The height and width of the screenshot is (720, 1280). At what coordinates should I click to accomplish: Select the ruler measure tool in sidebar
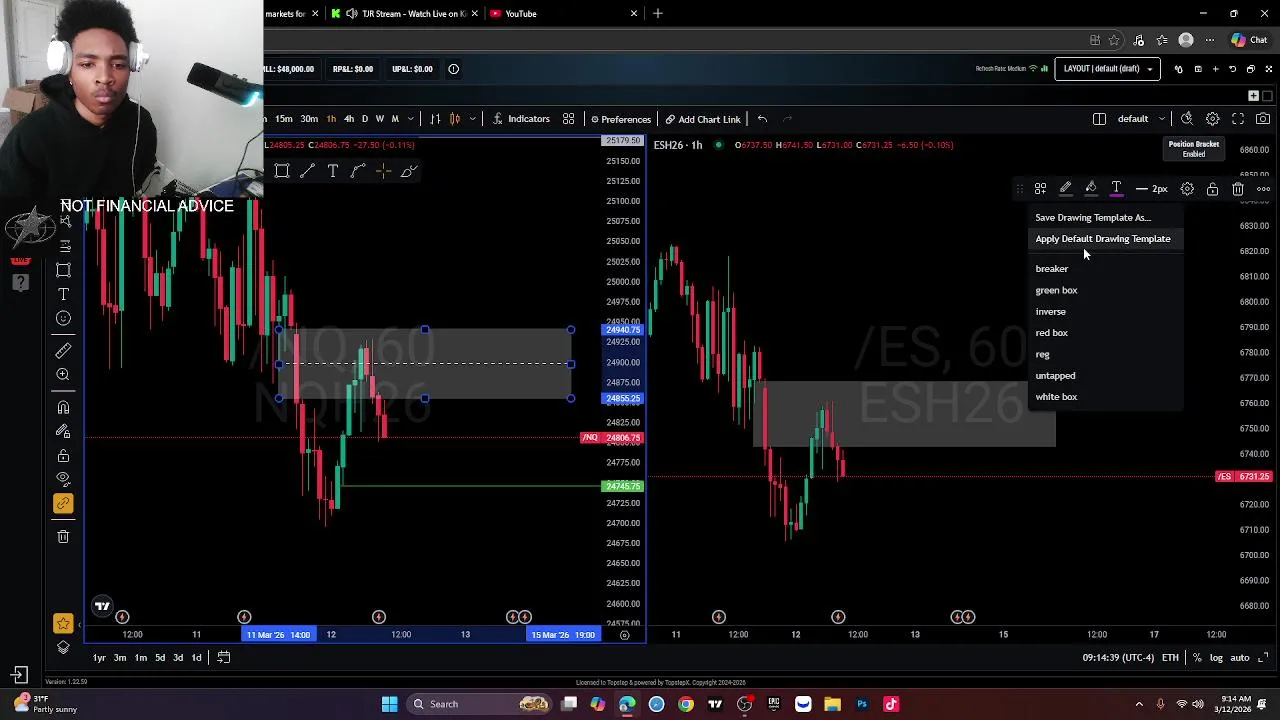point(63,350)
